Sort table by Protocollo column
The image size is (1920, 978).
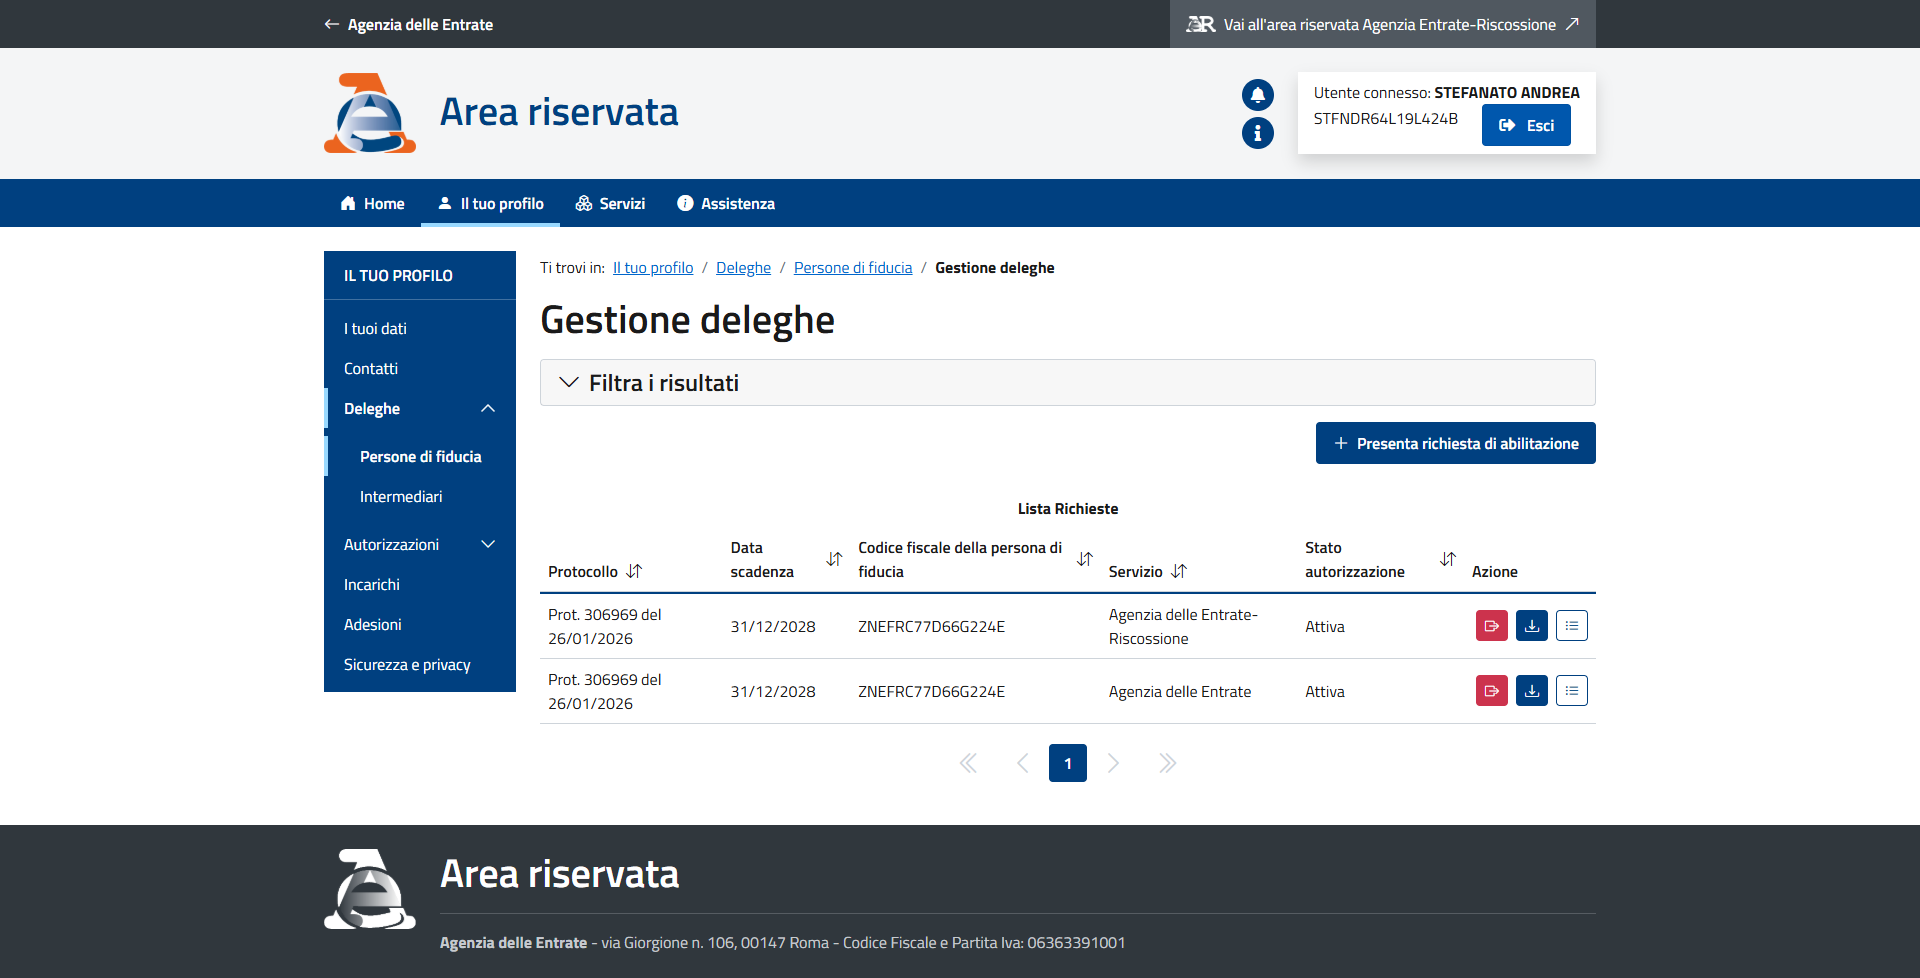(634, 571)
